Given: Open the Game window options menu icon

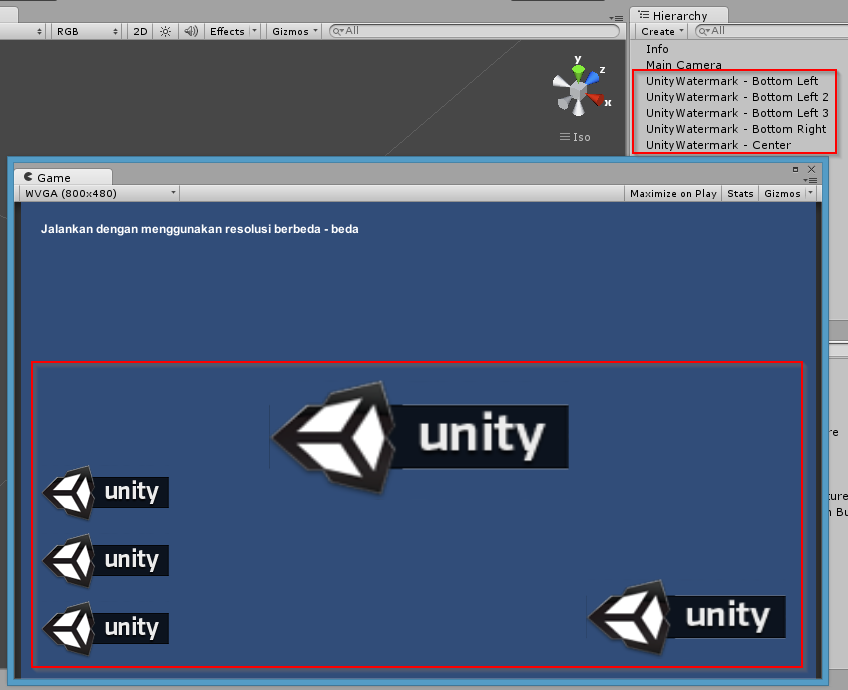Looking at the screenshot, I should [811, 180].
